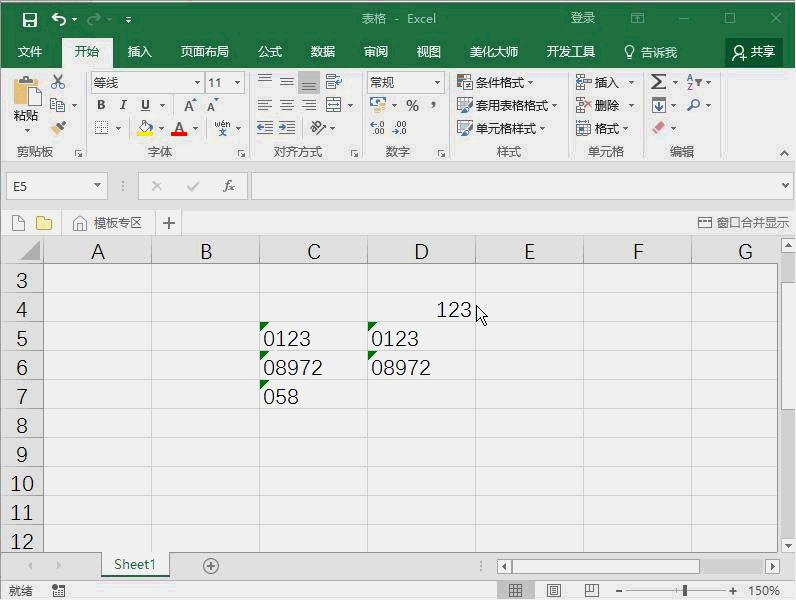Toggle top vertical alignment

(x=264, y=81)
